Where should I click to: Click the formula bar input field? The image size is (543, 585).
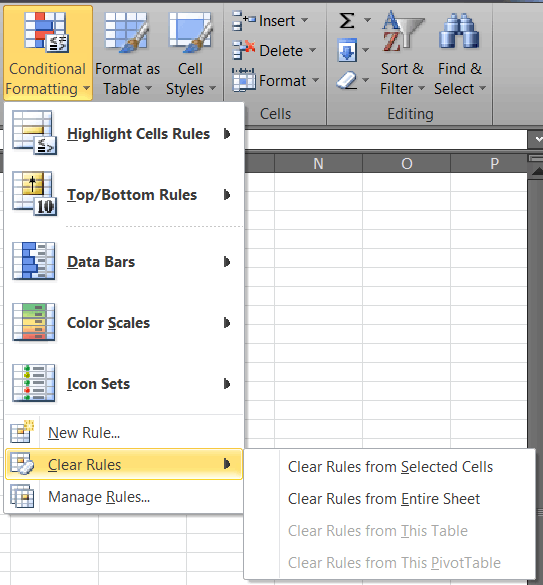(x=386, y=140)
